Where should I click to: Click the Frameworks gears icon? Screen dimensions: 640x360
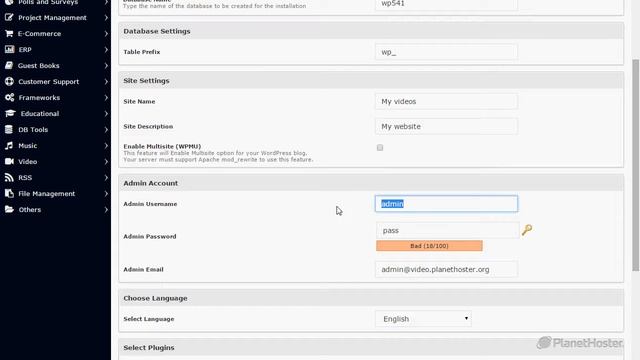click(x=9, y=98)
